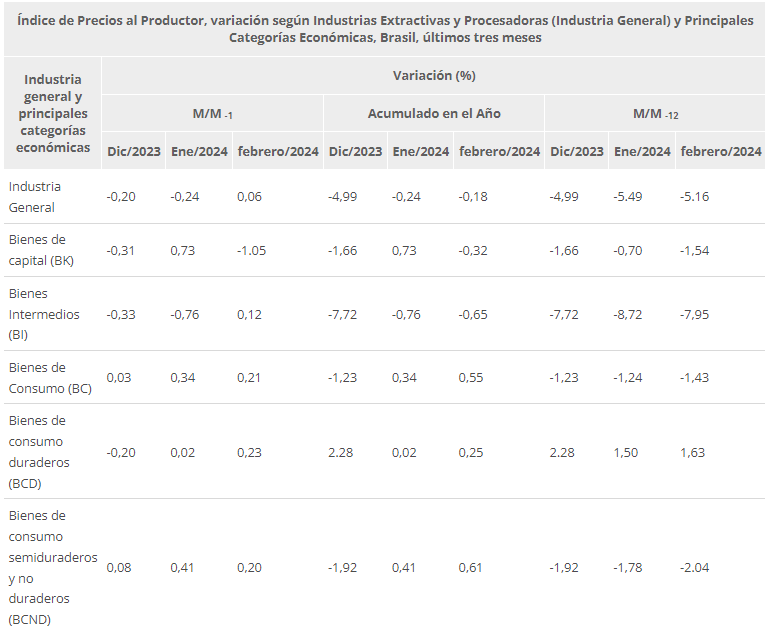The height and width of the screenshot is (628, 765).
Task: Click the 'Bienes de capital (BK)' row label
Action: [x=44, y=250]
